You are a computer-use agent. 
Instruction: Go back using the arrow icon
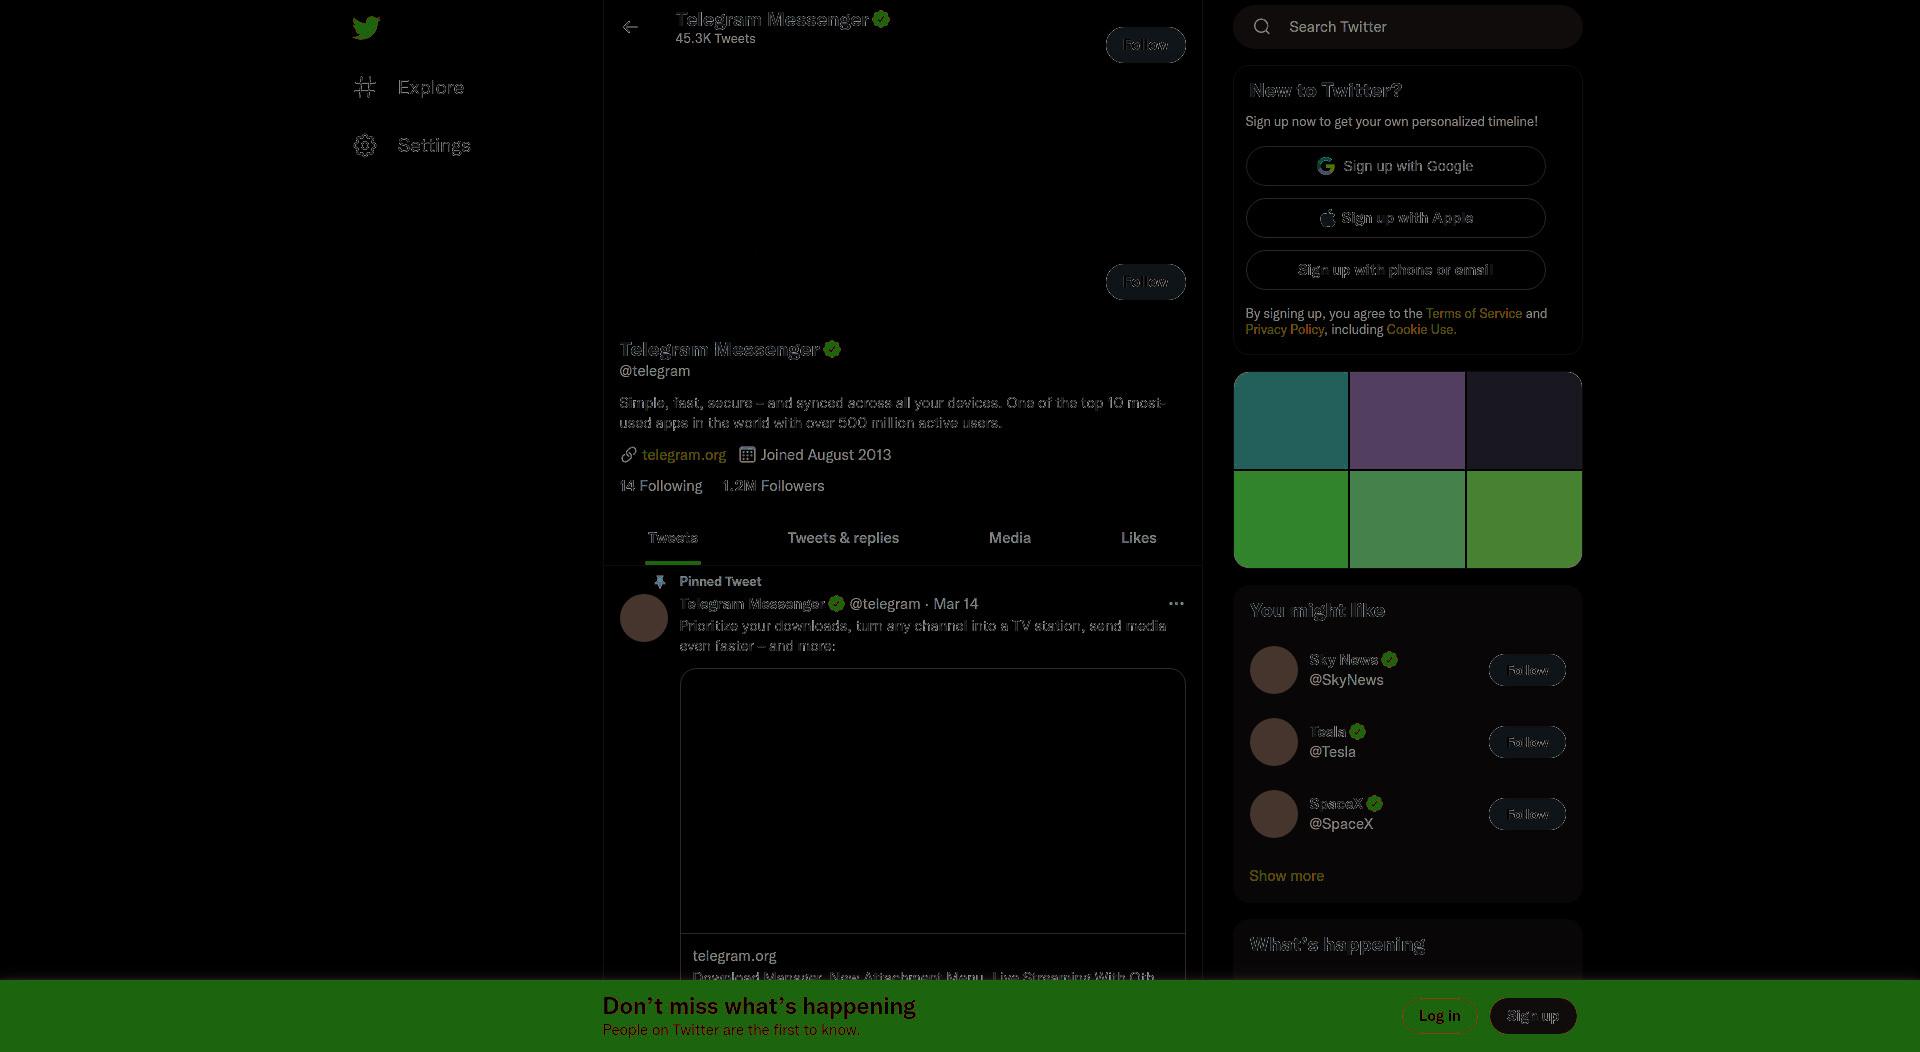(x=630, y=27)
